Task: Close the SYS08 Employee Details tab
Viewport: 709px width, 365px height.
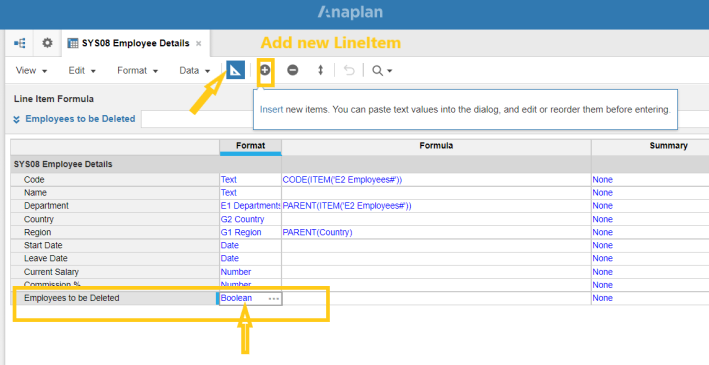Action: pos(199,43)
